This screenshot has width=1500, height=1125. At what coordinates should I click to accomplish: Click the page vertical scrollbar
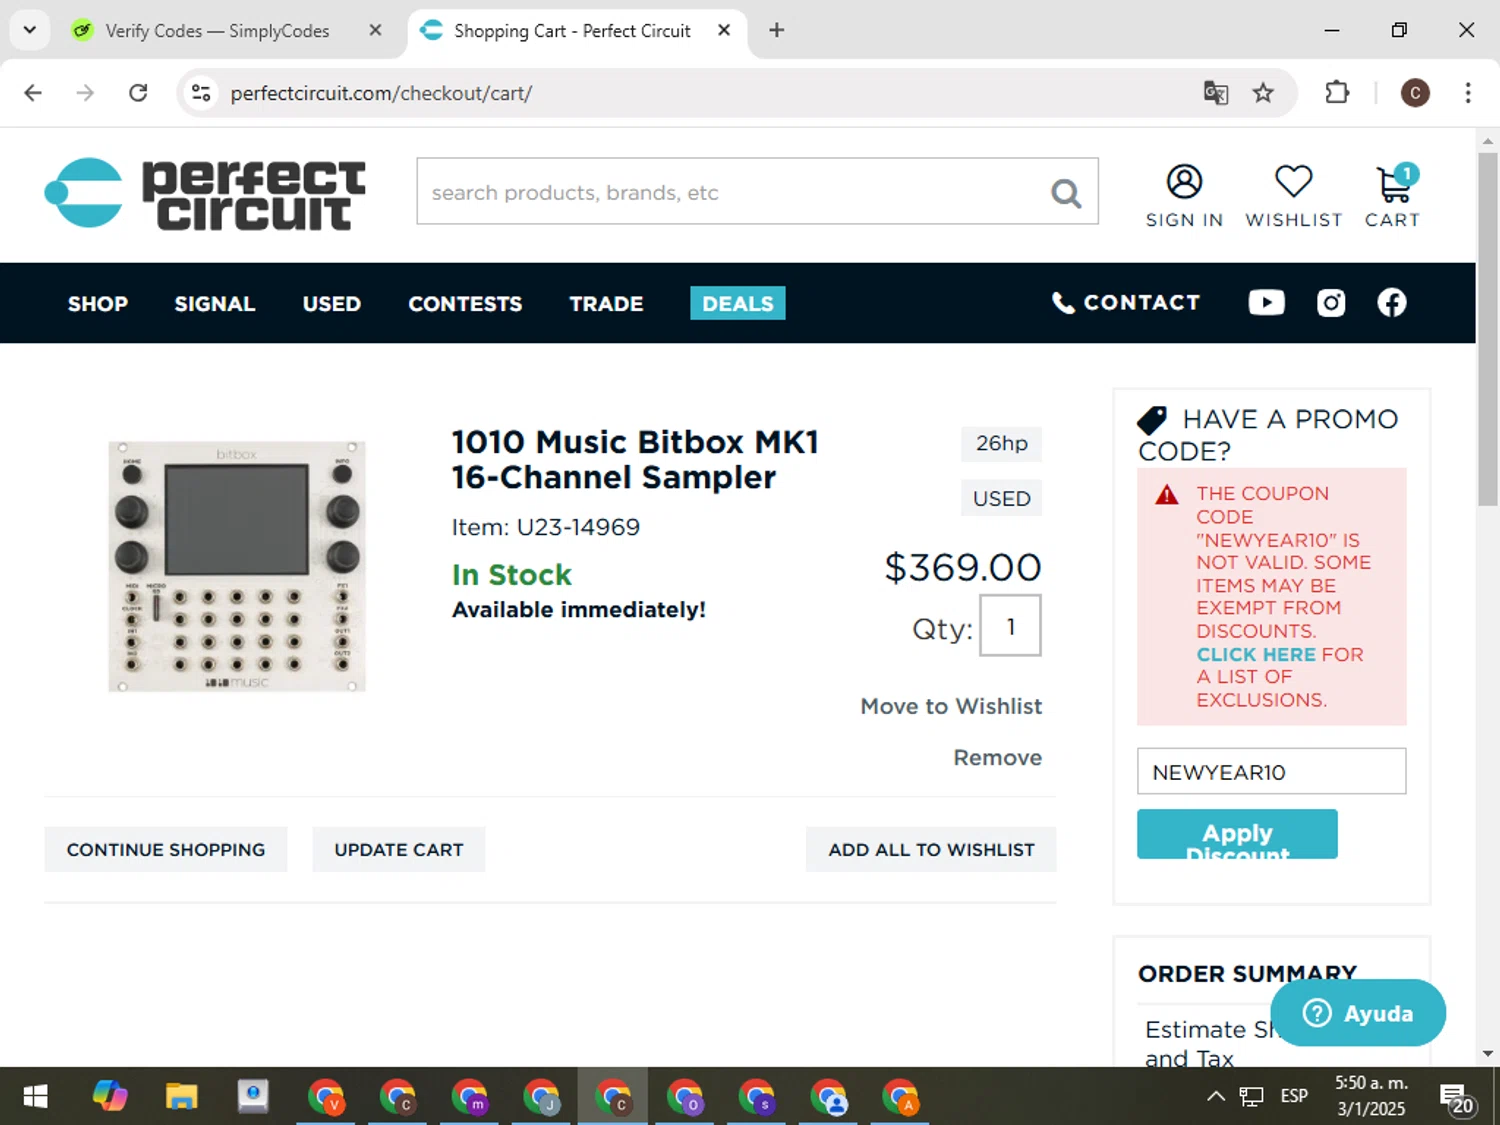[x=1487, y=330]
